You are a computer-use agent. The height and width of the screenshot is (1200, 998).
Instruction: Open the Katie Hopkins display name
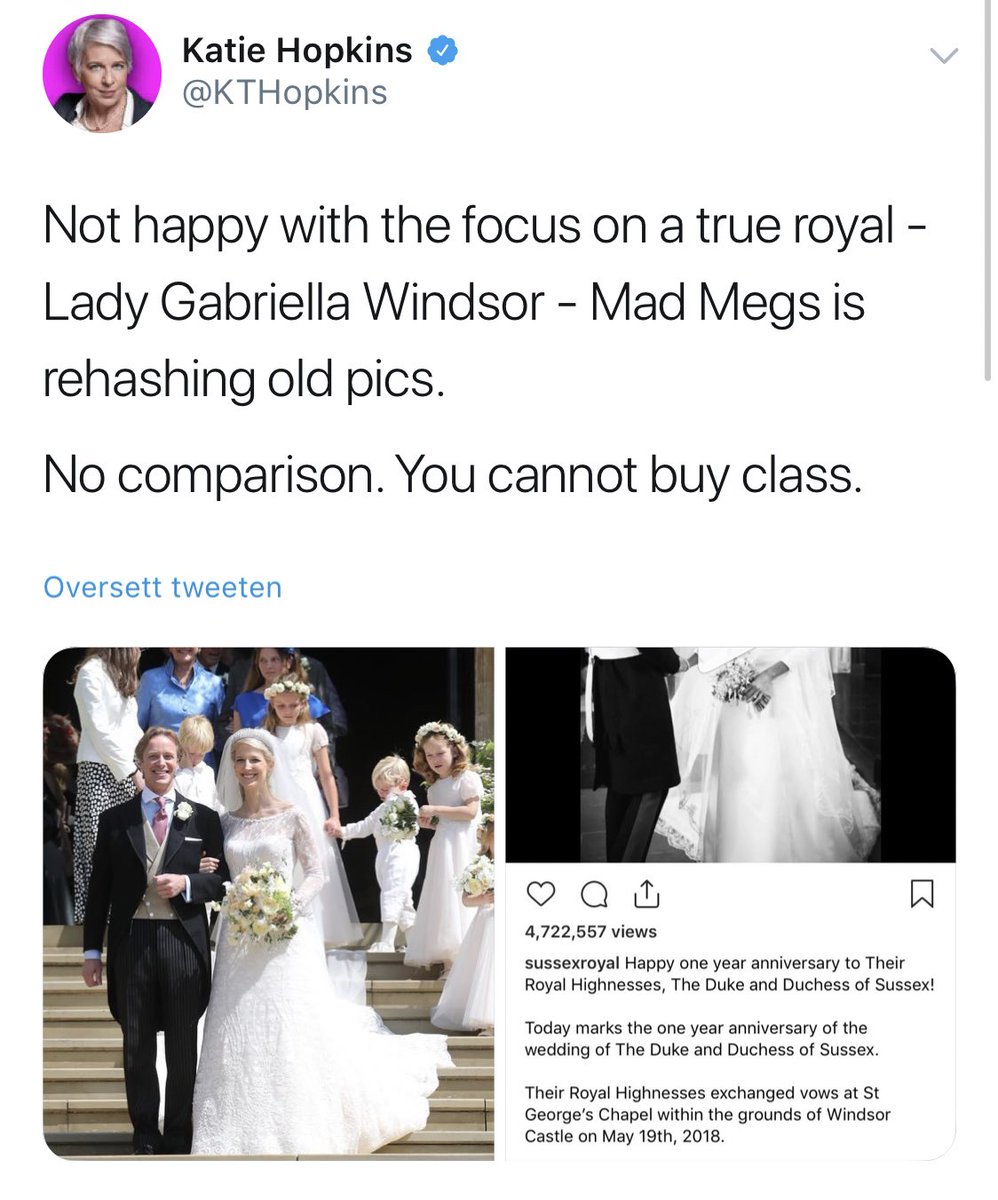[297, 49]
